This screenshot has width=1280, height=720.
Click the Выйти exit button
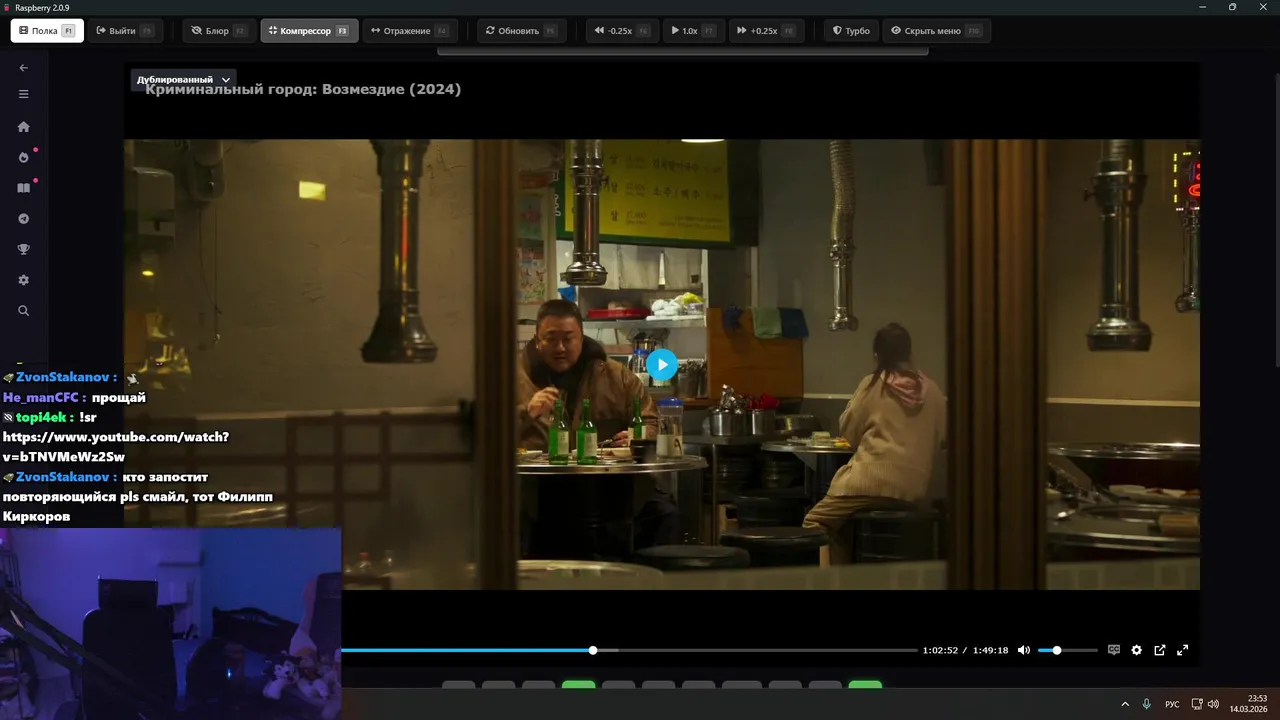(124, 31)
